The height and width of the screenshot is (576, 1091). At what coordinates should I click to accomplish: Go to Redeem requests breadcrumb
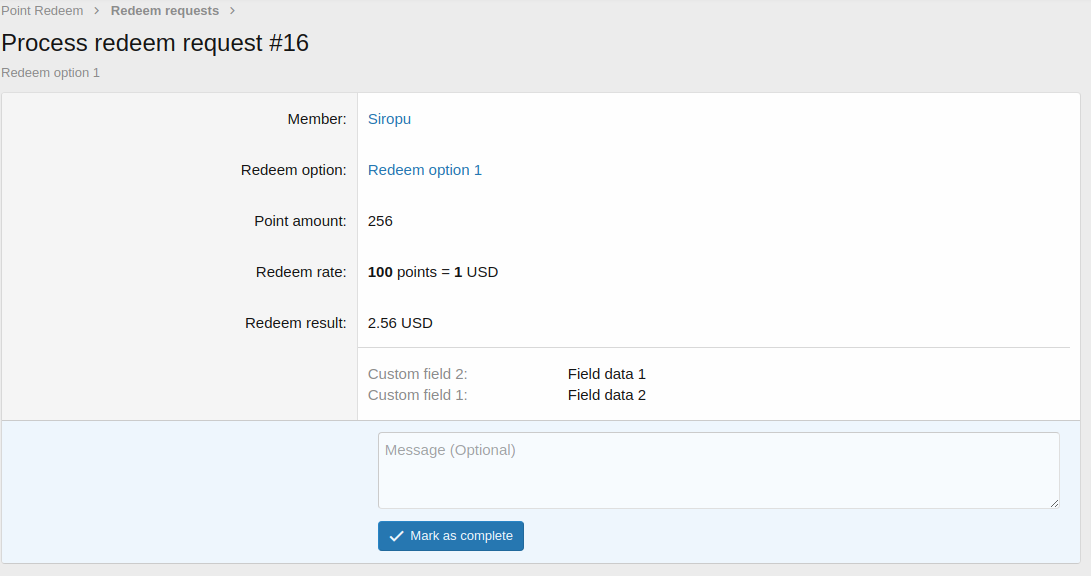[165, 11]
